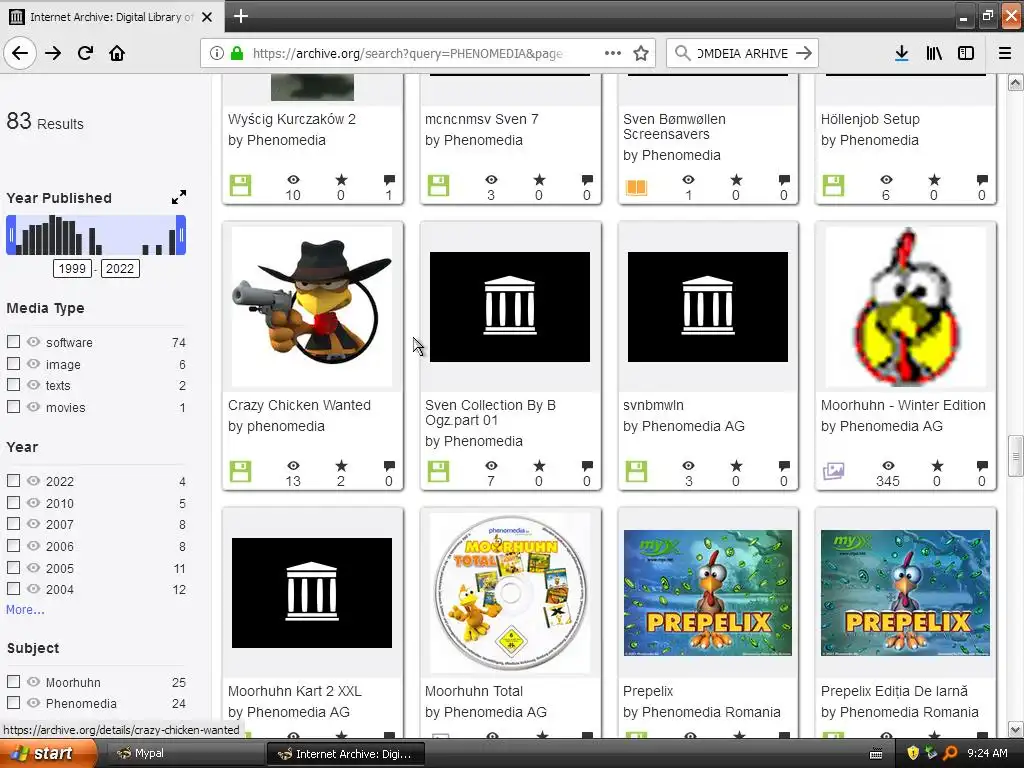
Task: Click the system tray security shield icon
Action: pos(913,753)
